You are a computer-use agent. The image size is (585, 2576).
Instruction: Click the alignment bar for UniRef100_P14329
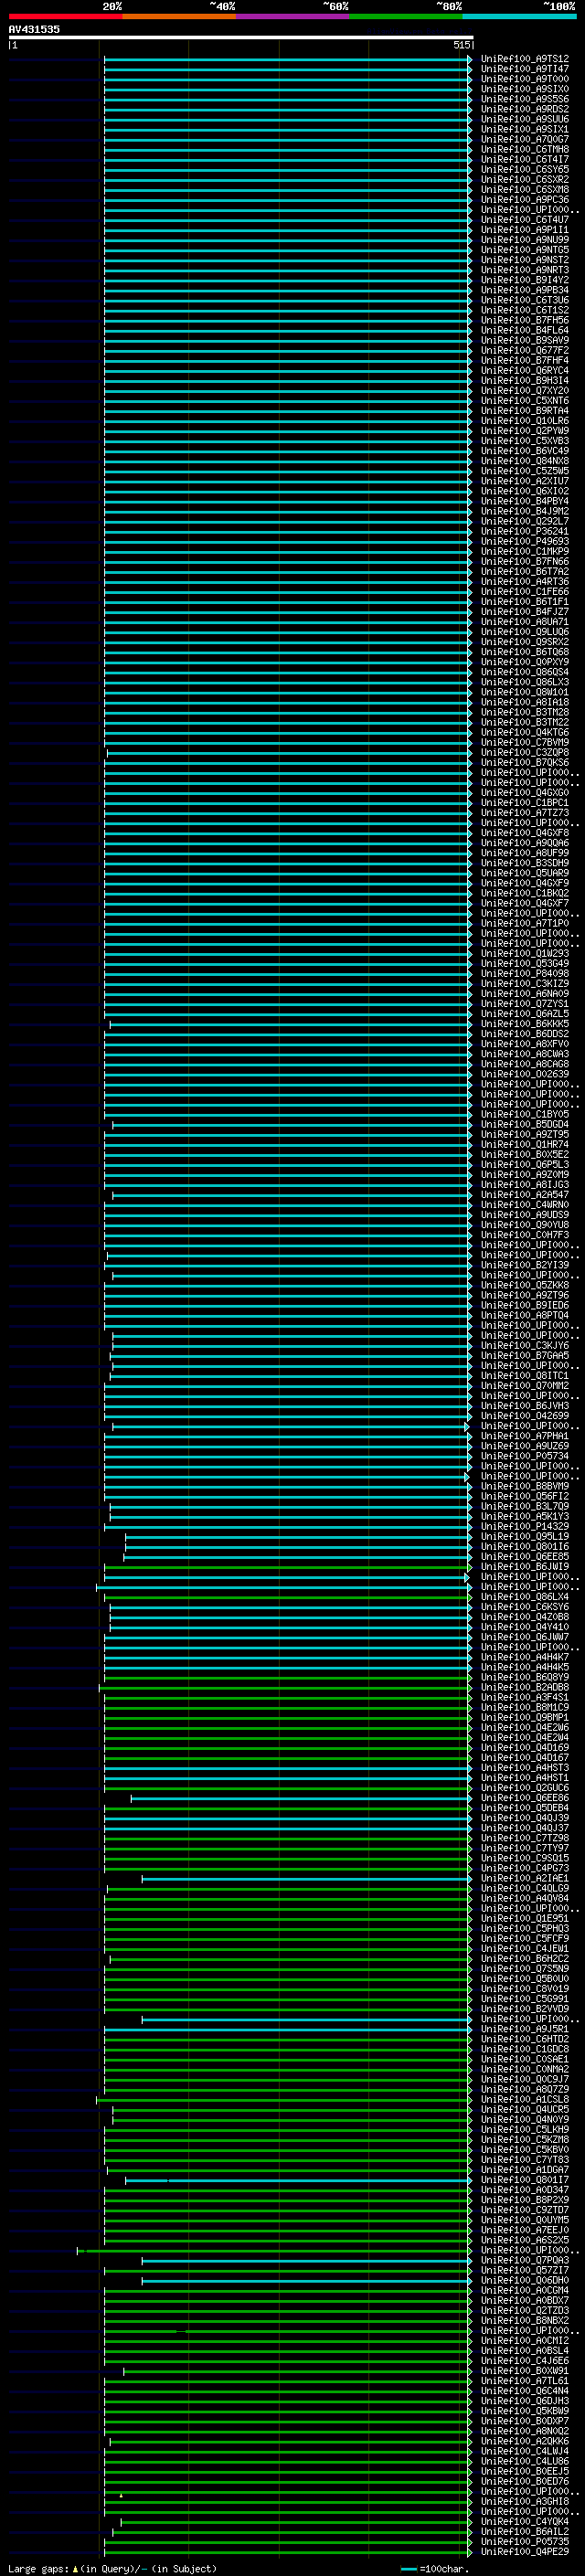click(x=288, y=1526)
